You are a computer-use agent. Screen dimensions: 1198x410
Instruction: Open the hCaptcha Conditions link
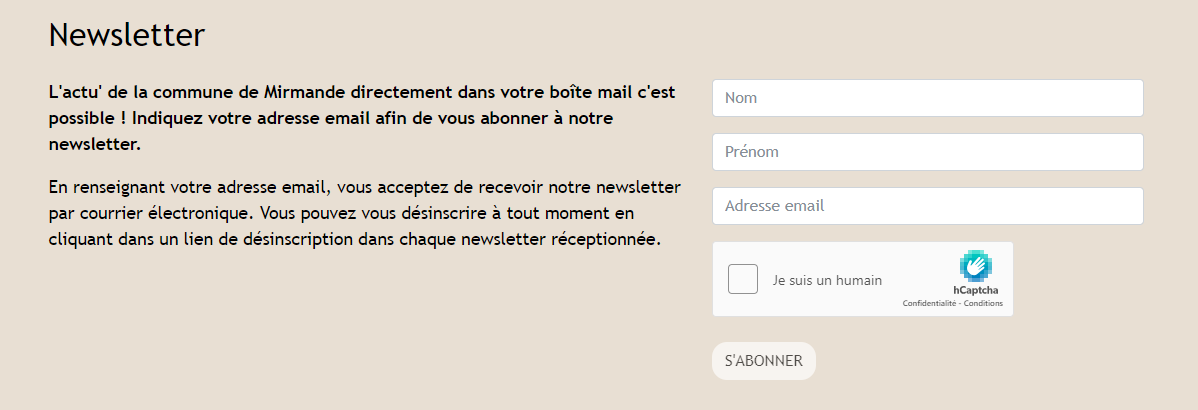pyautogui.click(x=983, y=303)
